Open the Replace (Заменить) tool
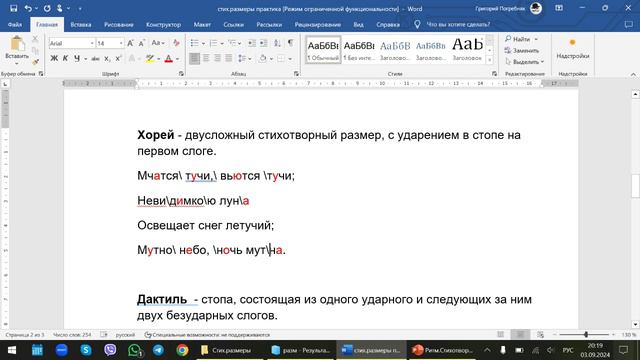The image size is (640, 360). [522, 51]
